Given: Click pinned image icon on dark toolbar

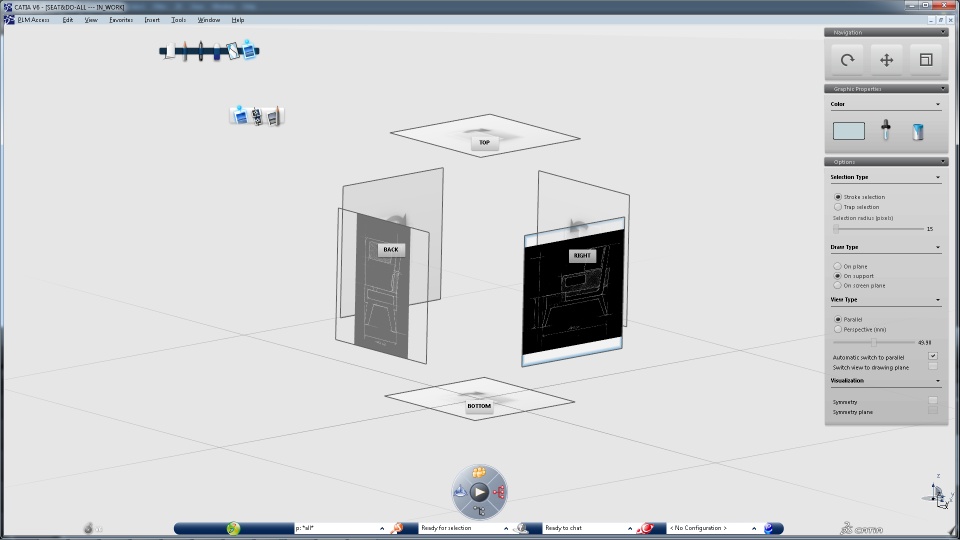Looking at the screenshot, I should [x=249, y=50].
